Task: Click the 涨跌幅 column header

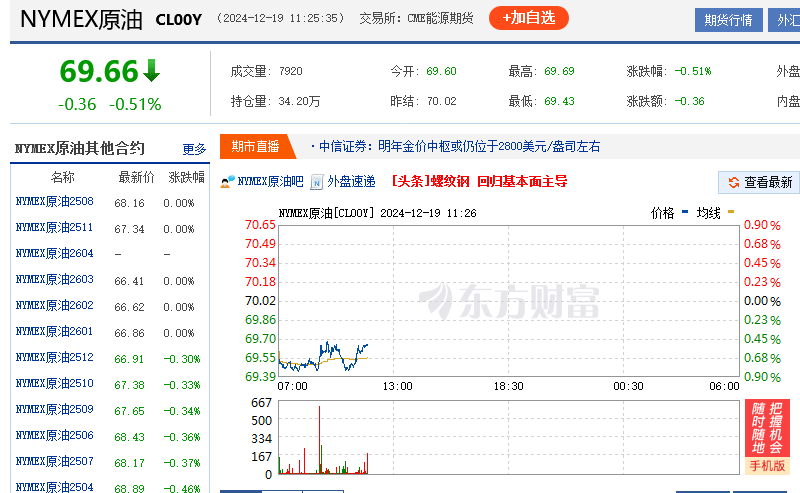Action: click(186, 178)
